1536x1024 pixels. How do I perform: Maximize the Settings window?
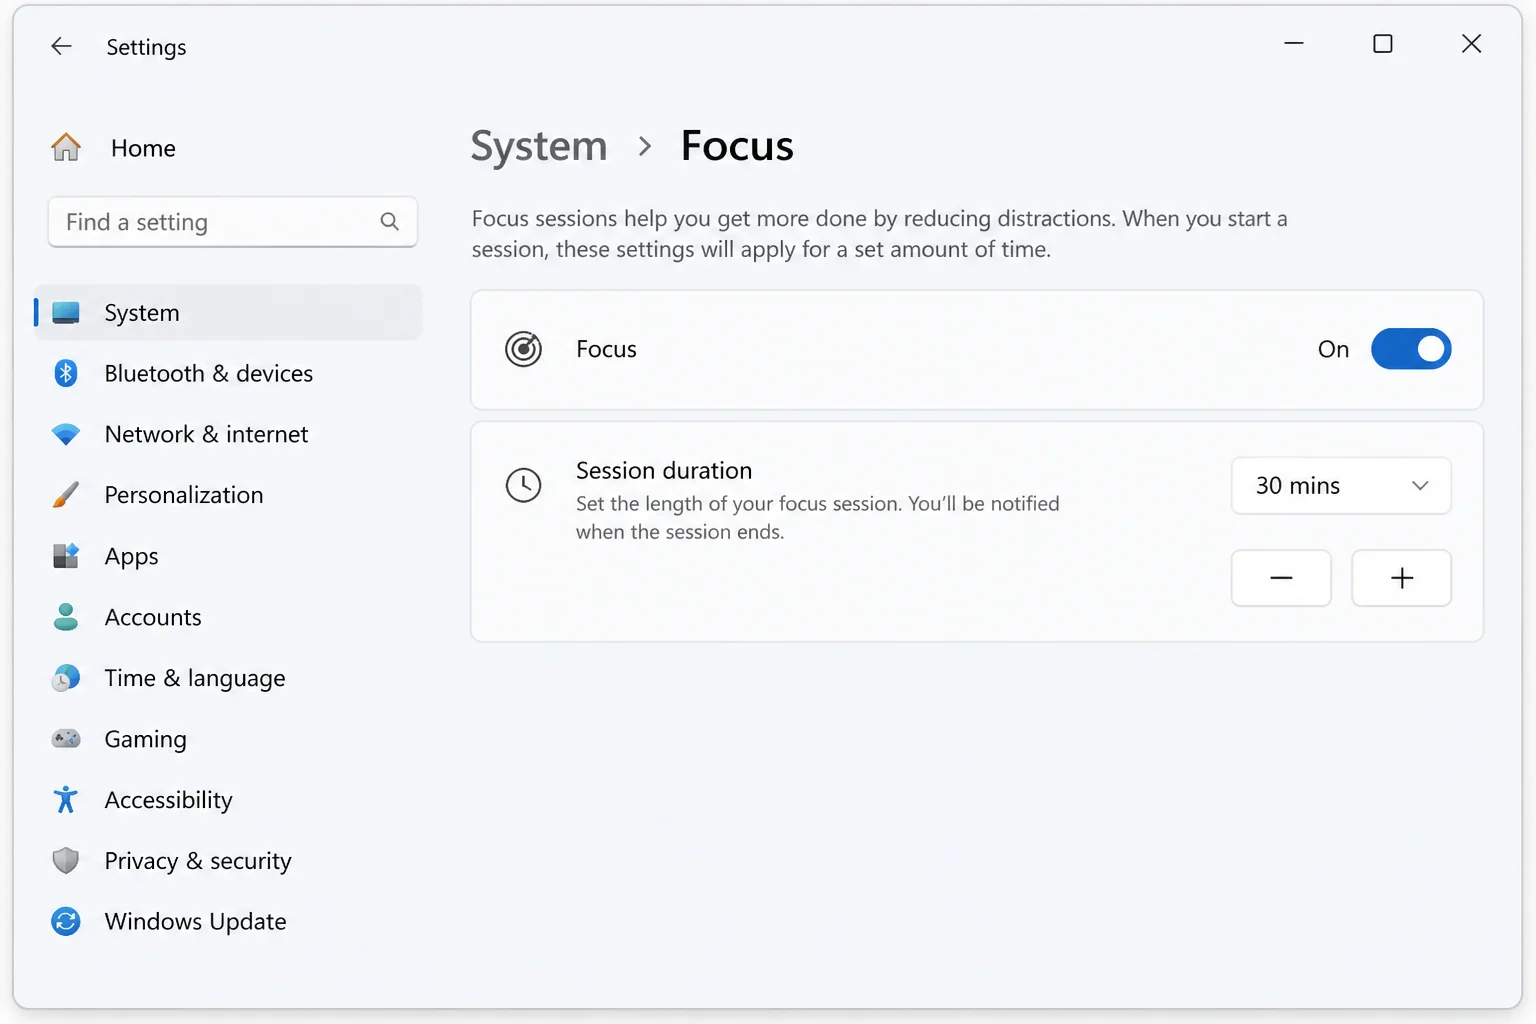1383,44
